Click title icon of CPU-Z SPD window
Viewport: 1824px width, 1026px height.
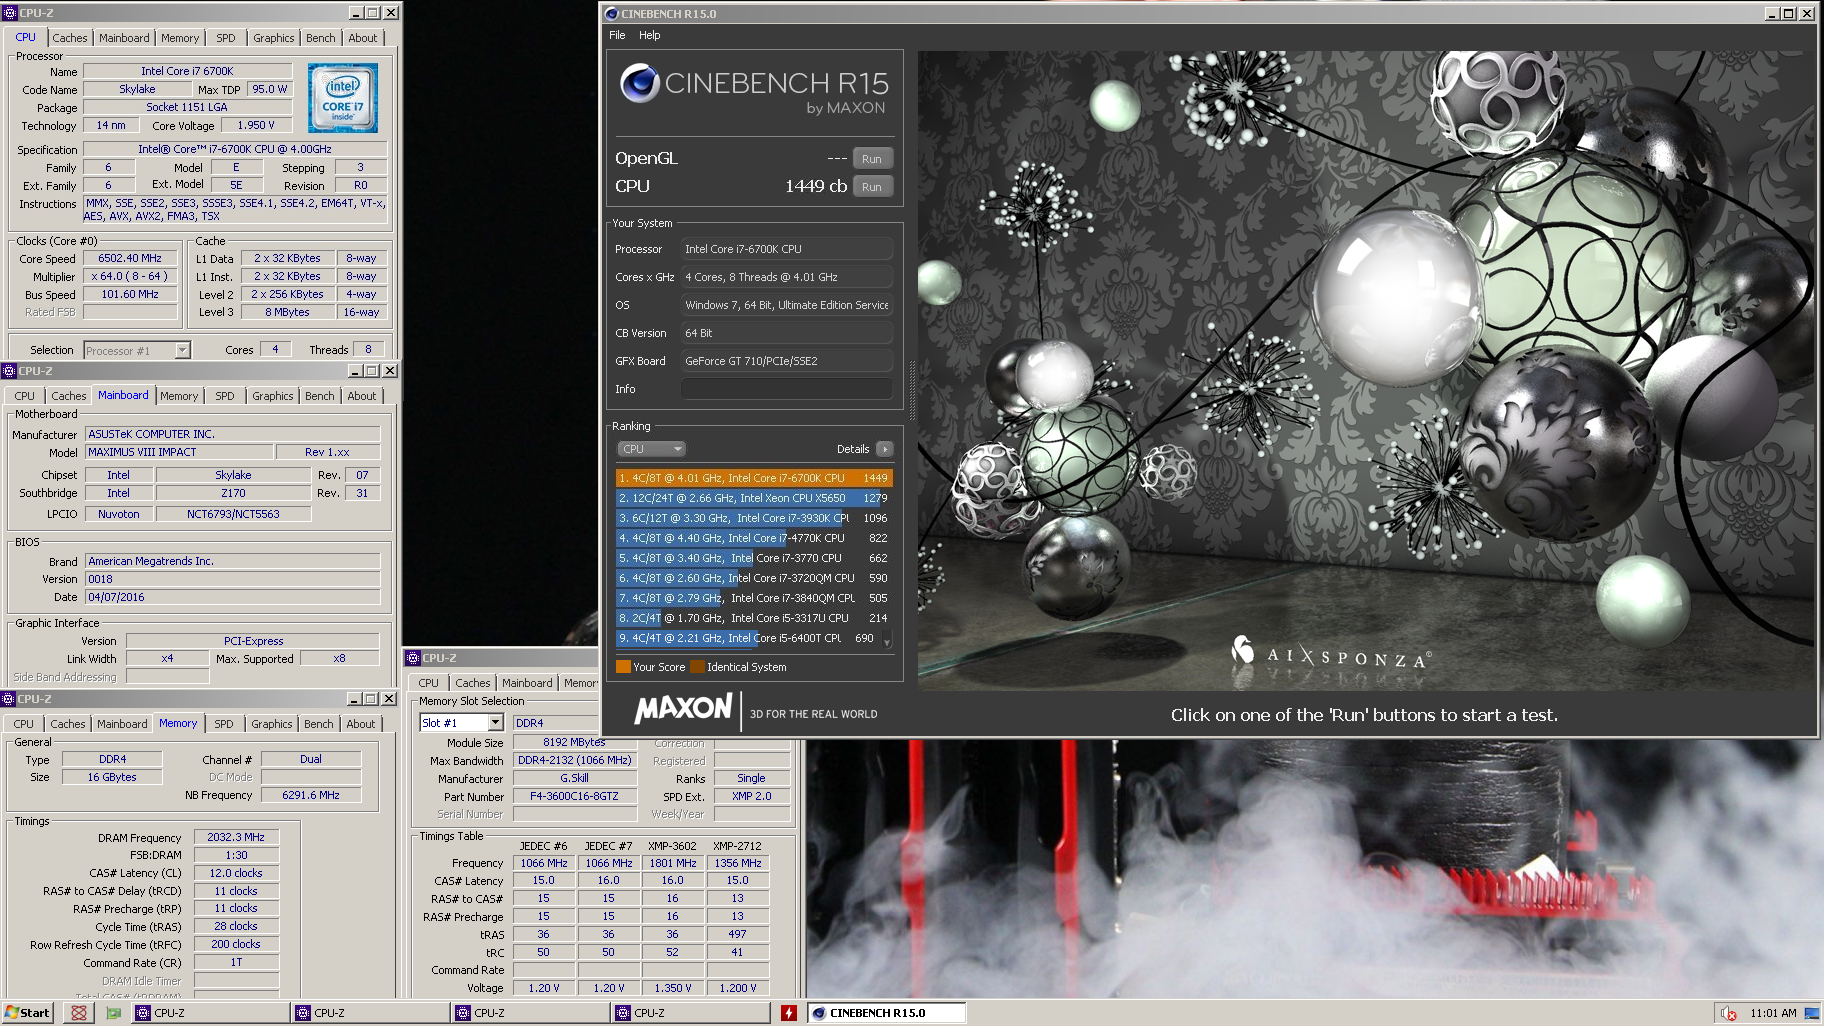point(413,658)
